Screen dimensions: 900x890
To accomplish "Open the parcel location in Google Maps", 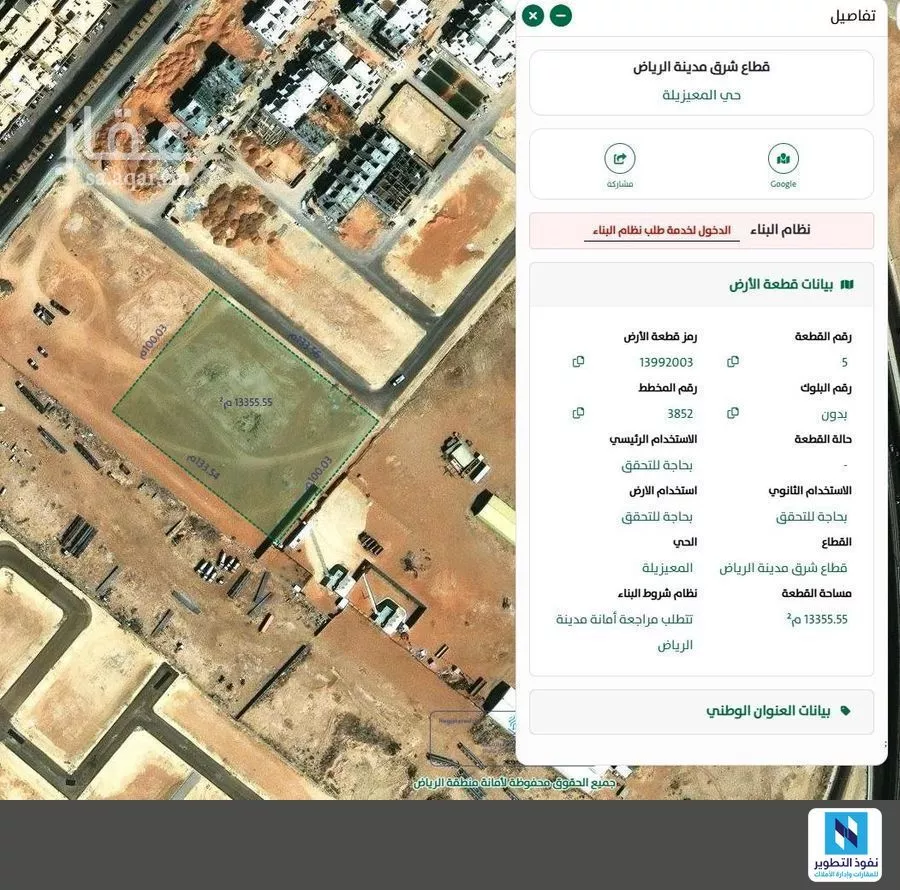I will (x=783, y=158).
